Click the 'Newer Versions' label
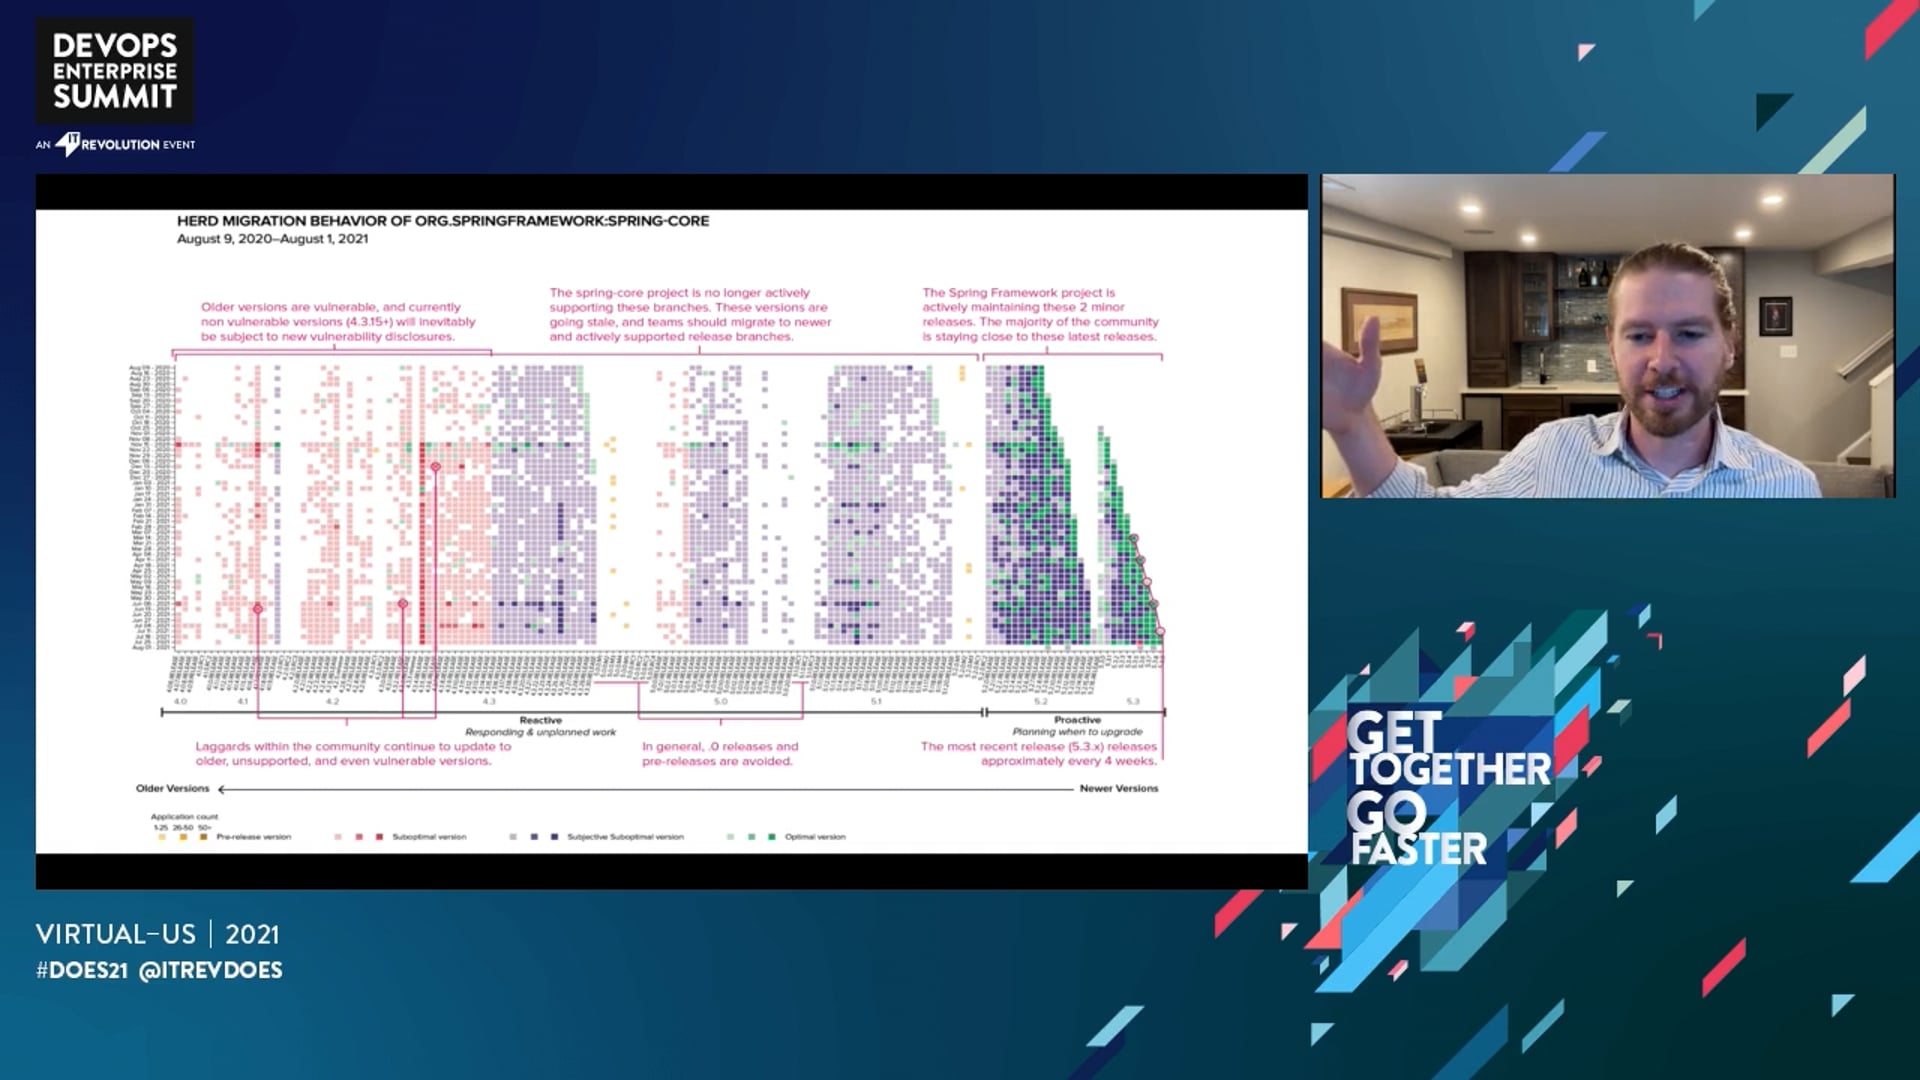 1119,789
